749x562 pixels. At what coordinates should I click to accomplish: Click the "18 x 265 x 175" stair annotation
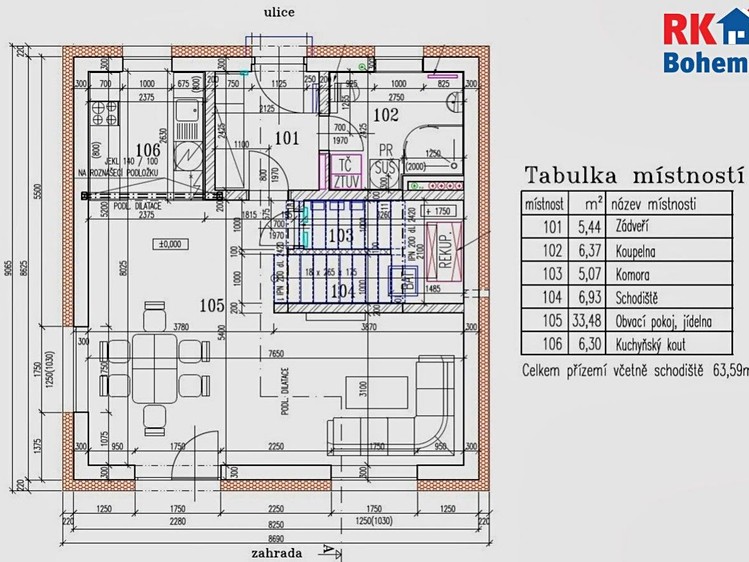331,272
